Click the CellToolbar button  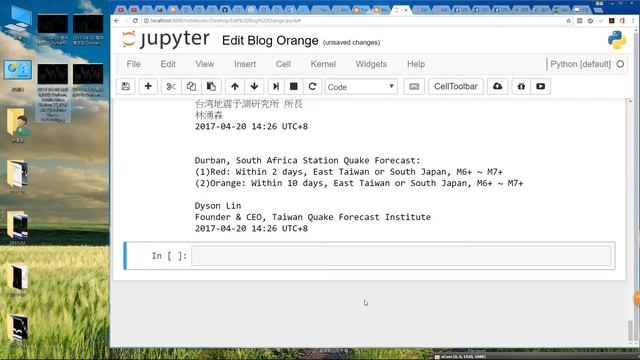[x=456, y=87]
